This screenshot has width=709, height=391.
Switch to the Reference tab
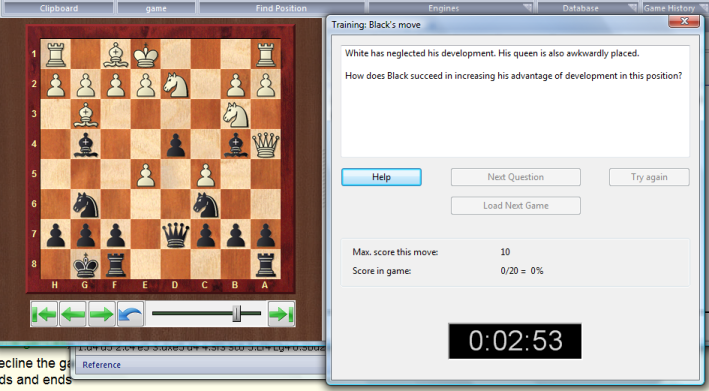(x=101, y=365)
